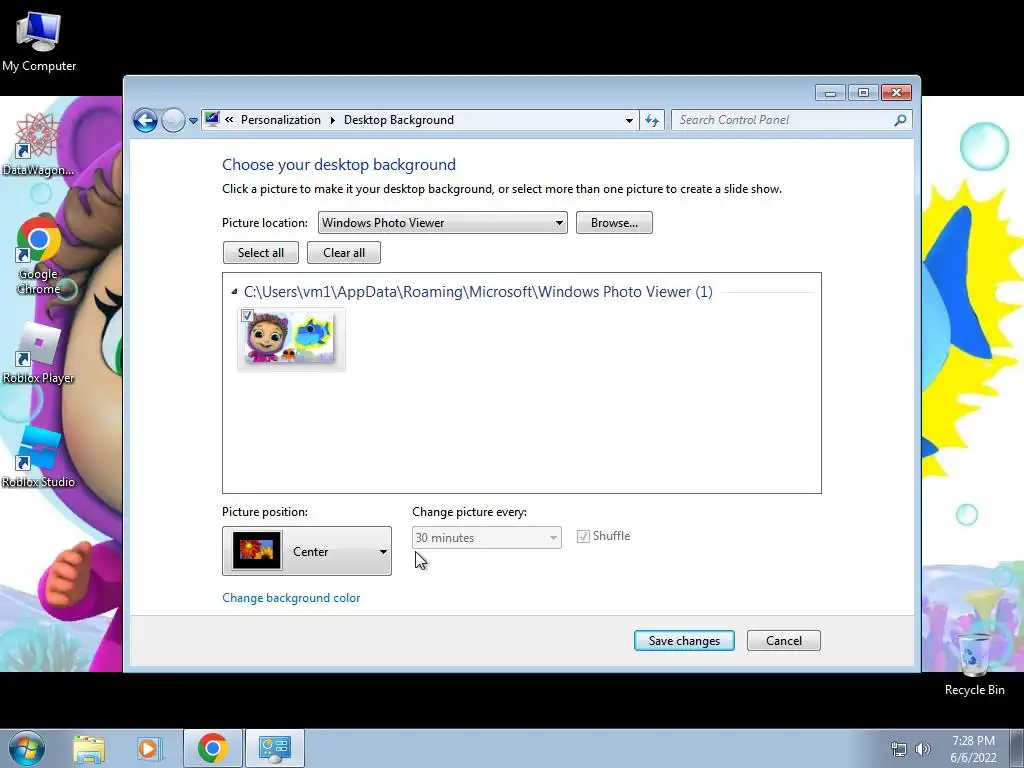Viewport: 1024px width, 768px height.
Task: Open the Picture location dropdown
Action: click(442, 223)
